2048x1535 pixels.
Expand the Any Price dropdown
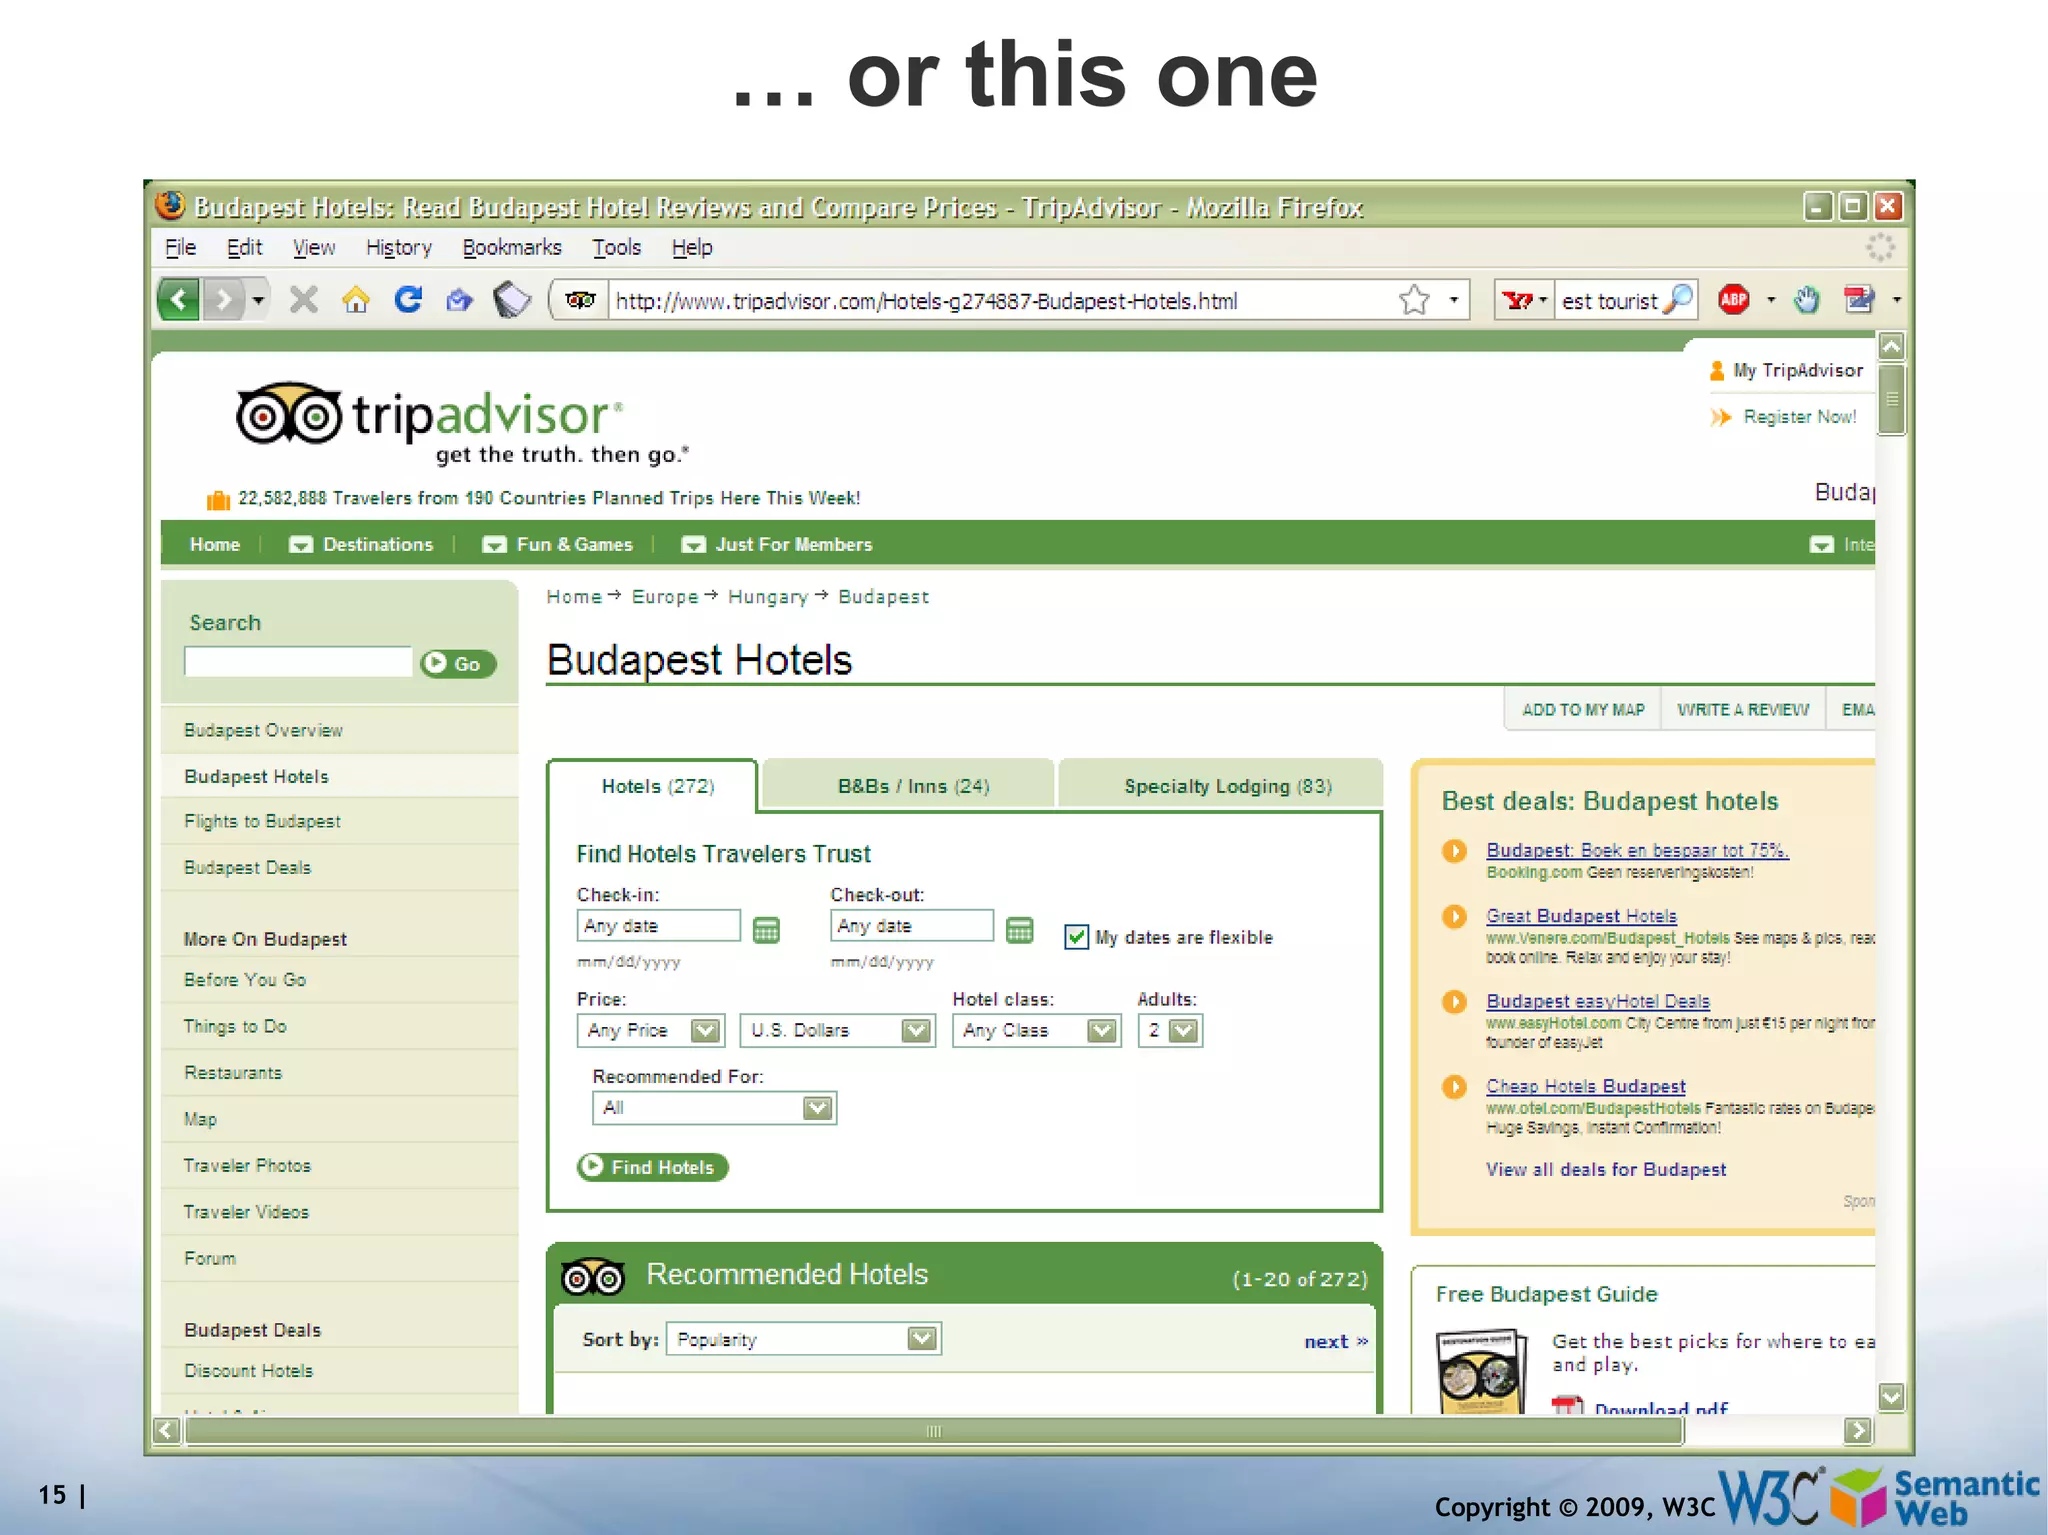704,1030
